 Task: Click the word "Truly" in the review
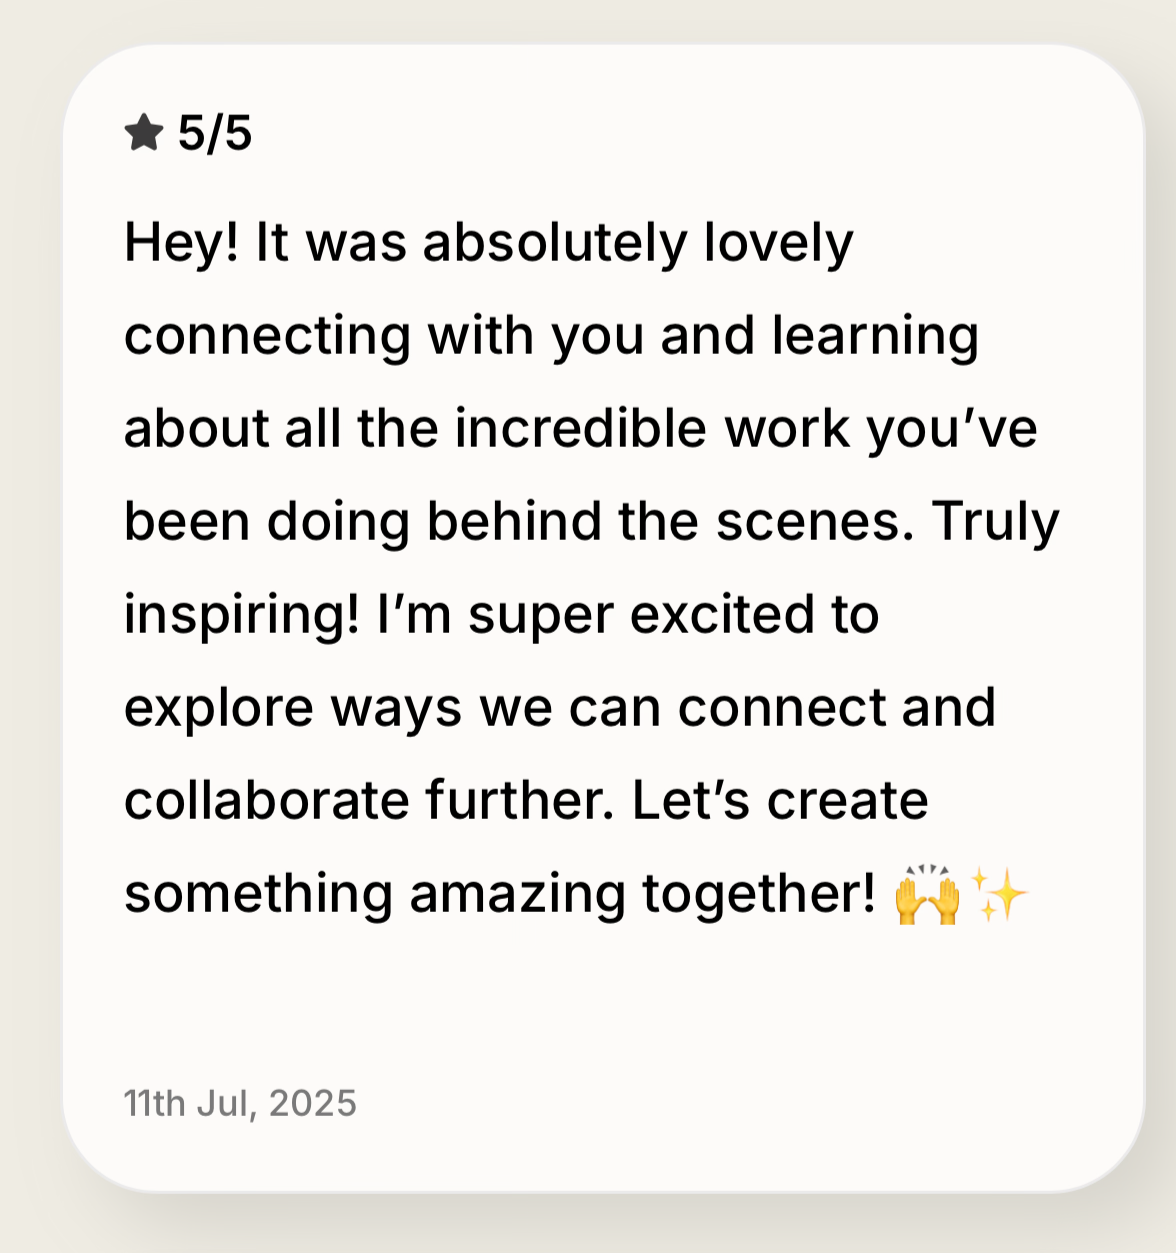[995, 522]
